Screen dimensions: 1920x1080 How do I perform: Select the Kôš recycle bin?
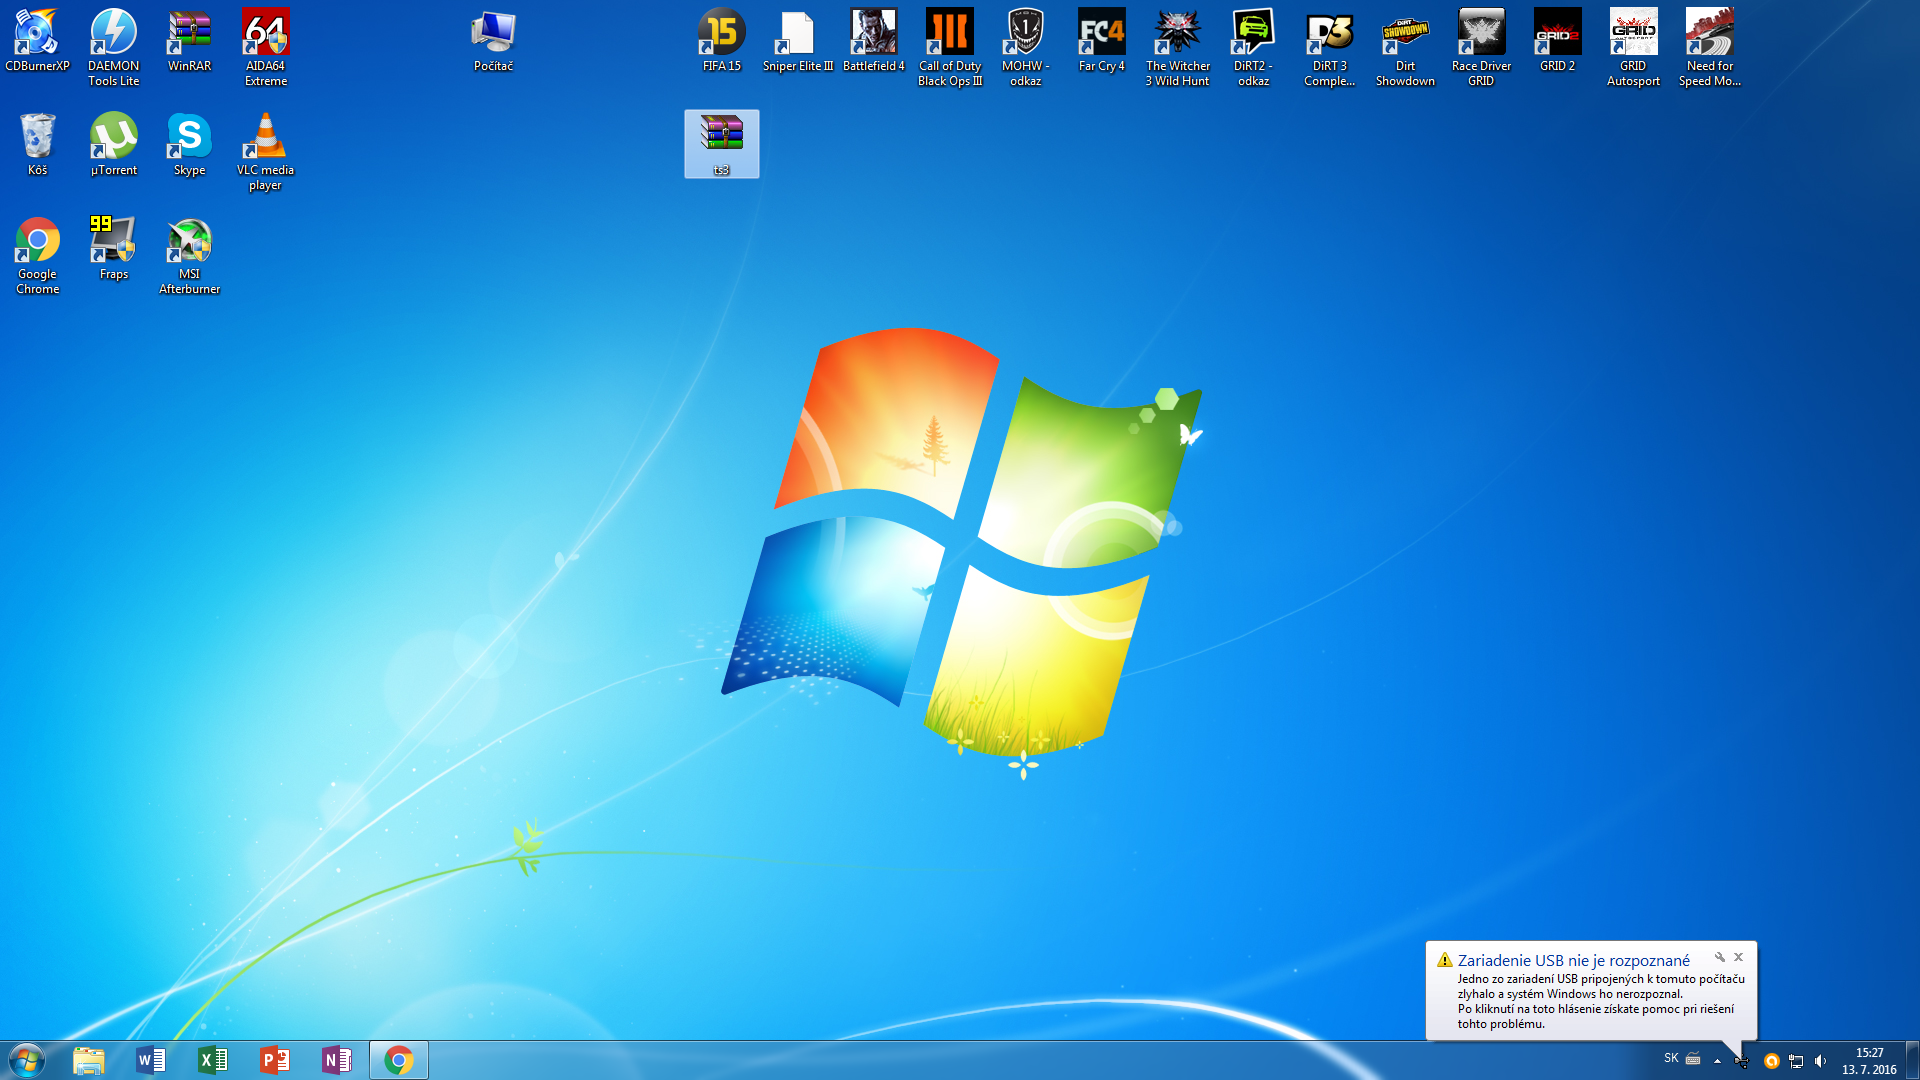[37, 145]
